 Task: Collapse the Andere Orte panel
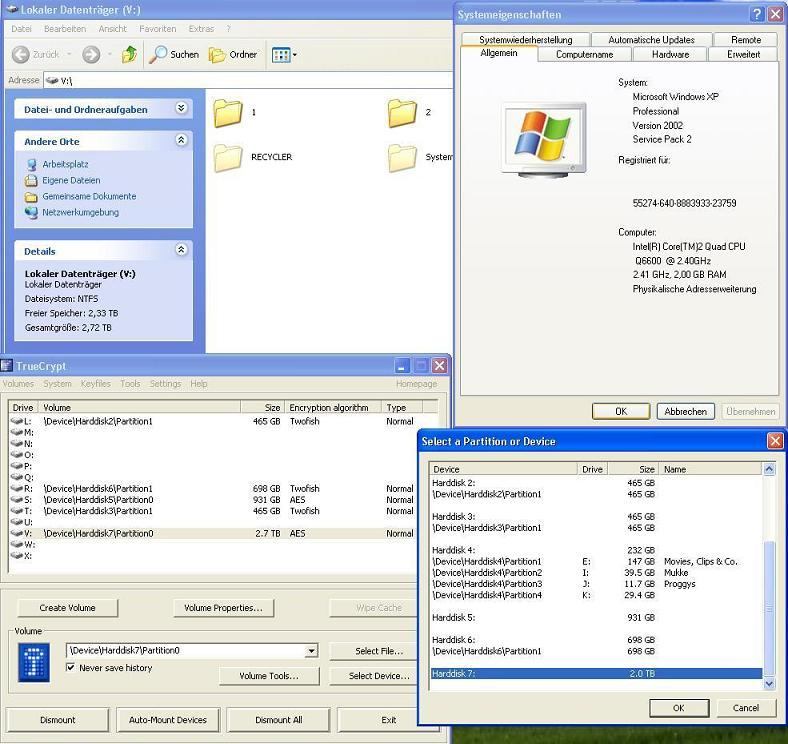coord(181,140)
